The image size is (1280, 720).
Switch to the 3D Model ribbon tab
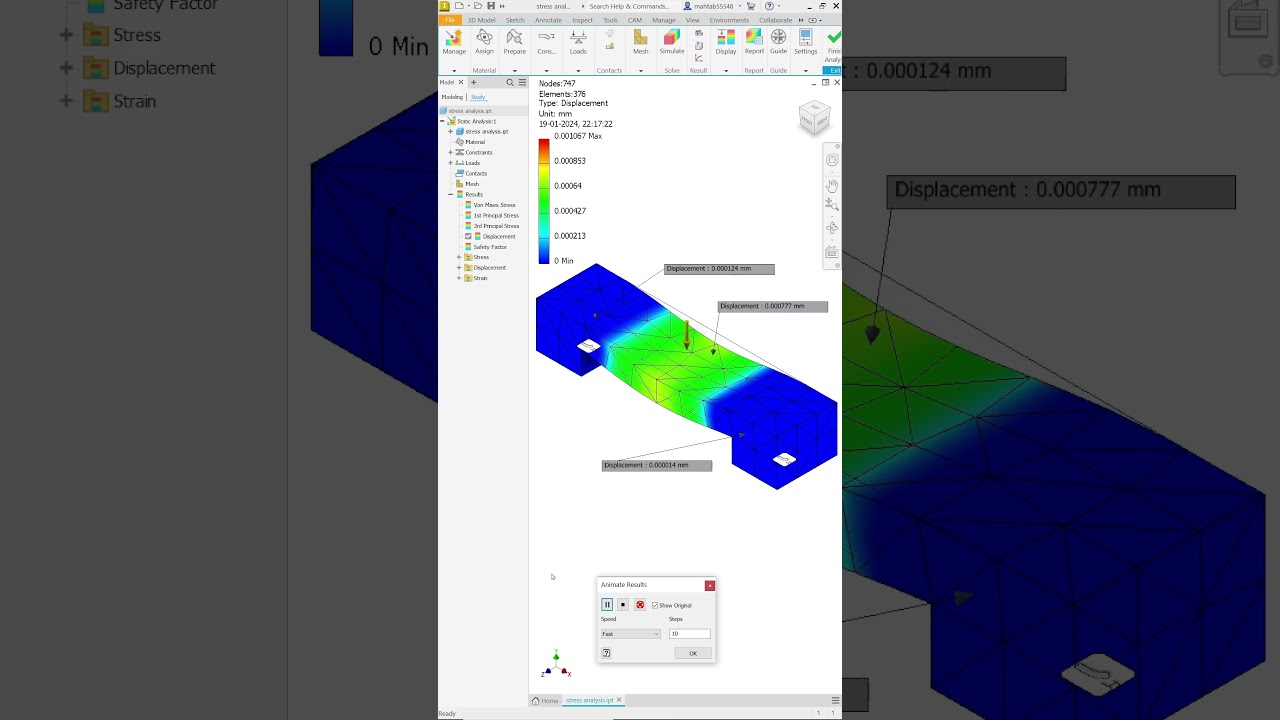point(481,20)
